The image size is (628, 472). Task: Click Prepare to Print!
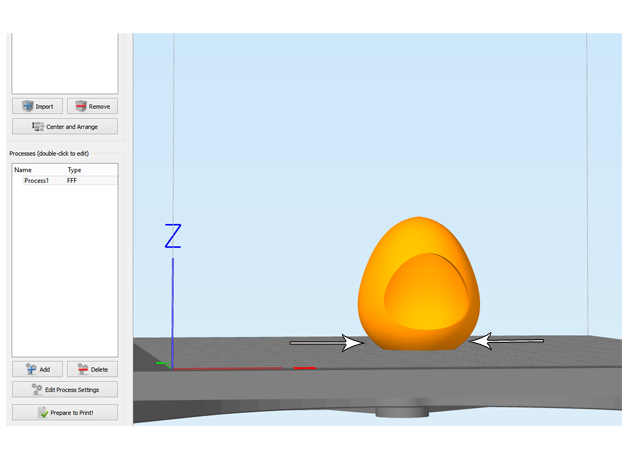pos(65,412)
